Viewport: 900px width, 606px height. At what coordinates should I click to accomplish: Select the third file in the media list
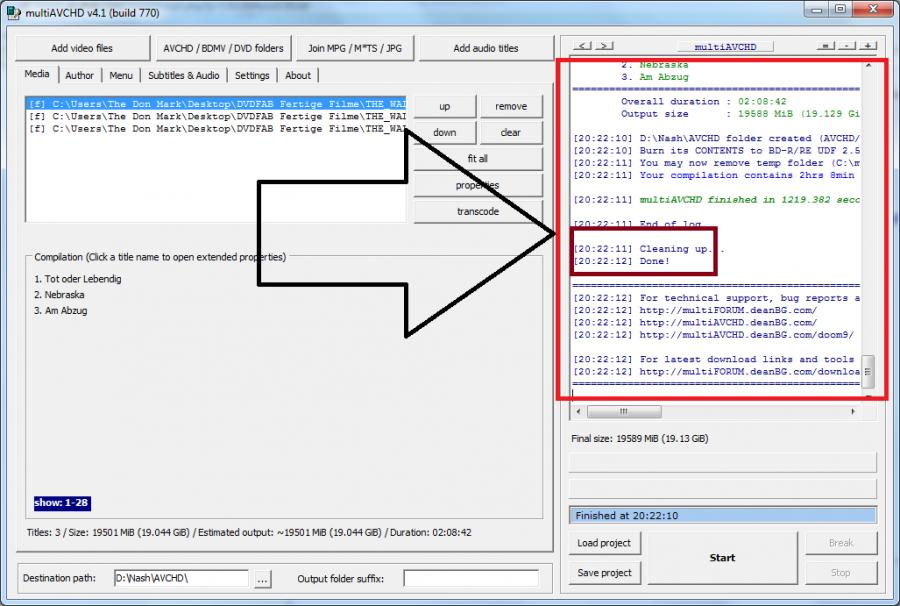(x=217, y=129)
